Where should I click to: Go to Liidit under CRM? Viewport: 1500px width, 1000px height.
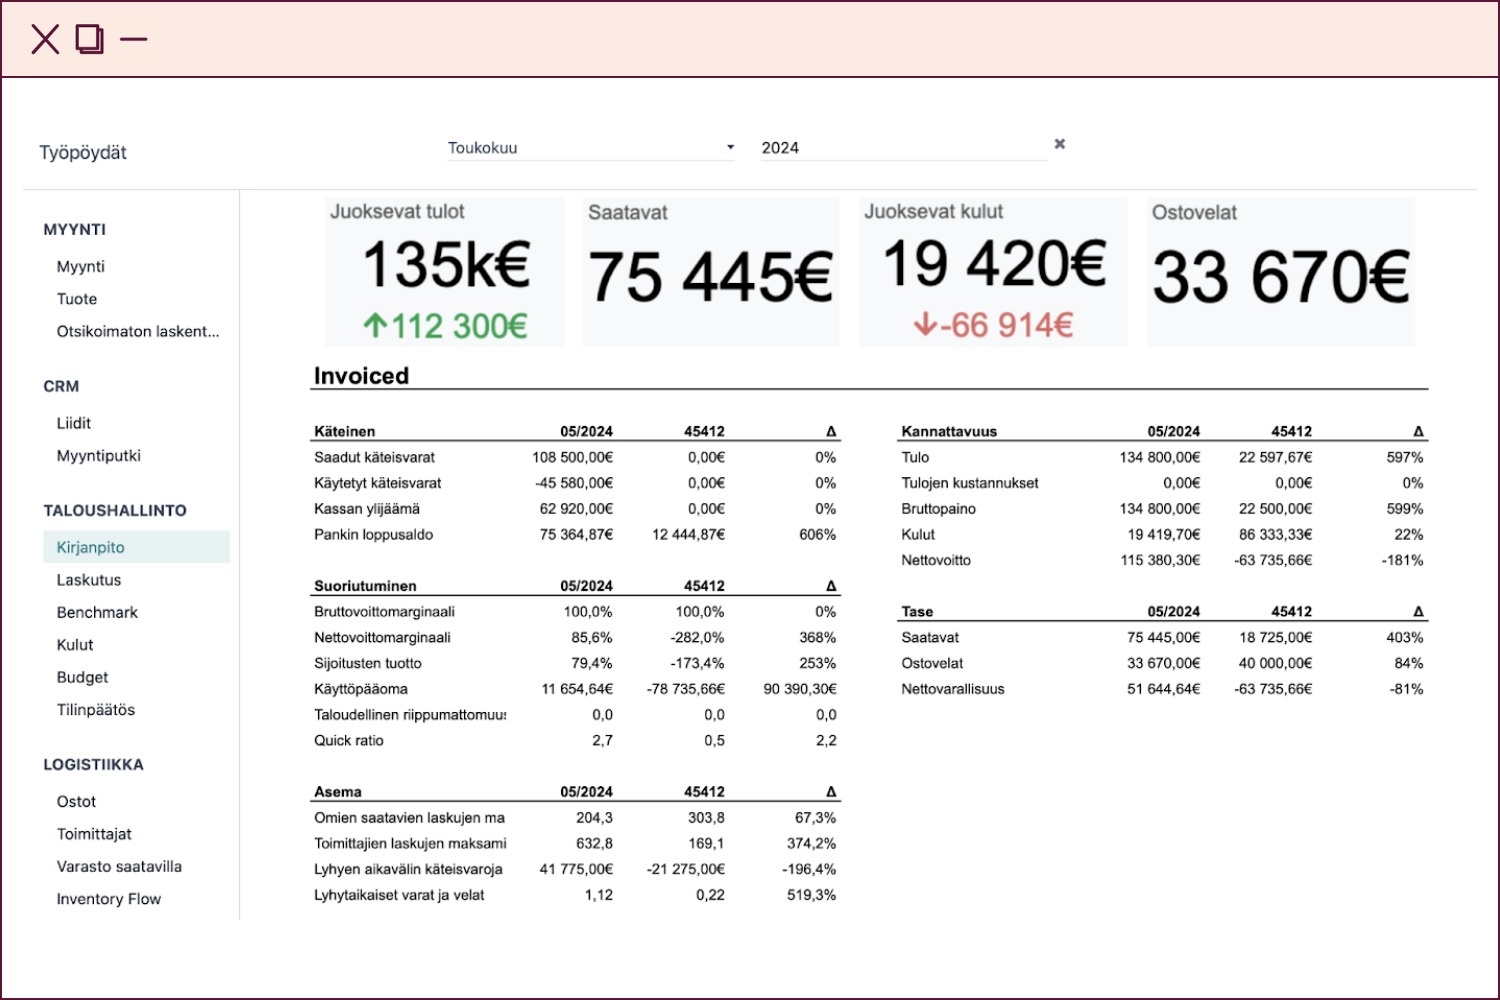(74, 423)
